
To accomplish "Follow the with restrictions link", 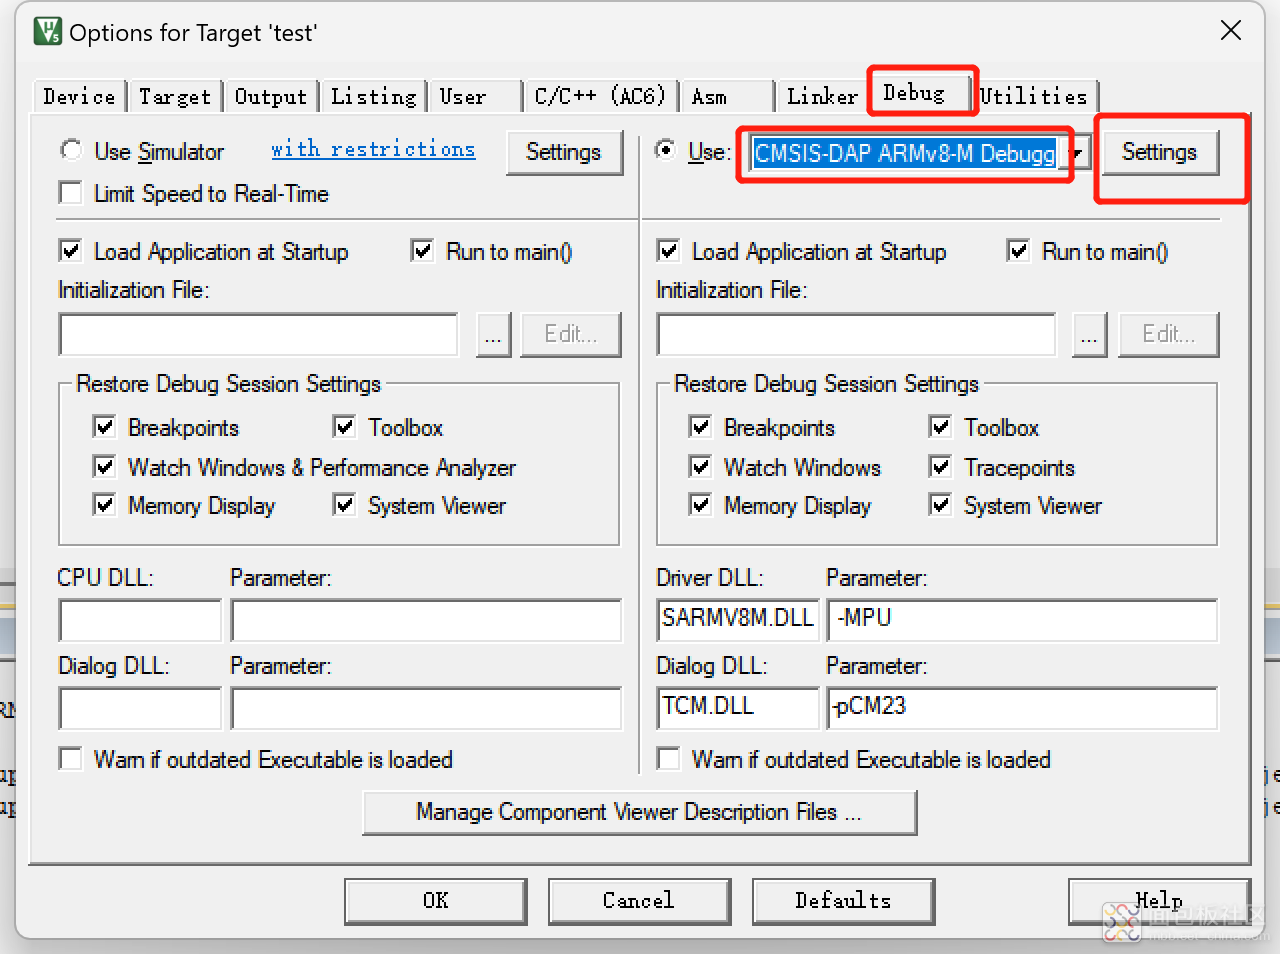I will pyautogui.click(x=373, y=150).
